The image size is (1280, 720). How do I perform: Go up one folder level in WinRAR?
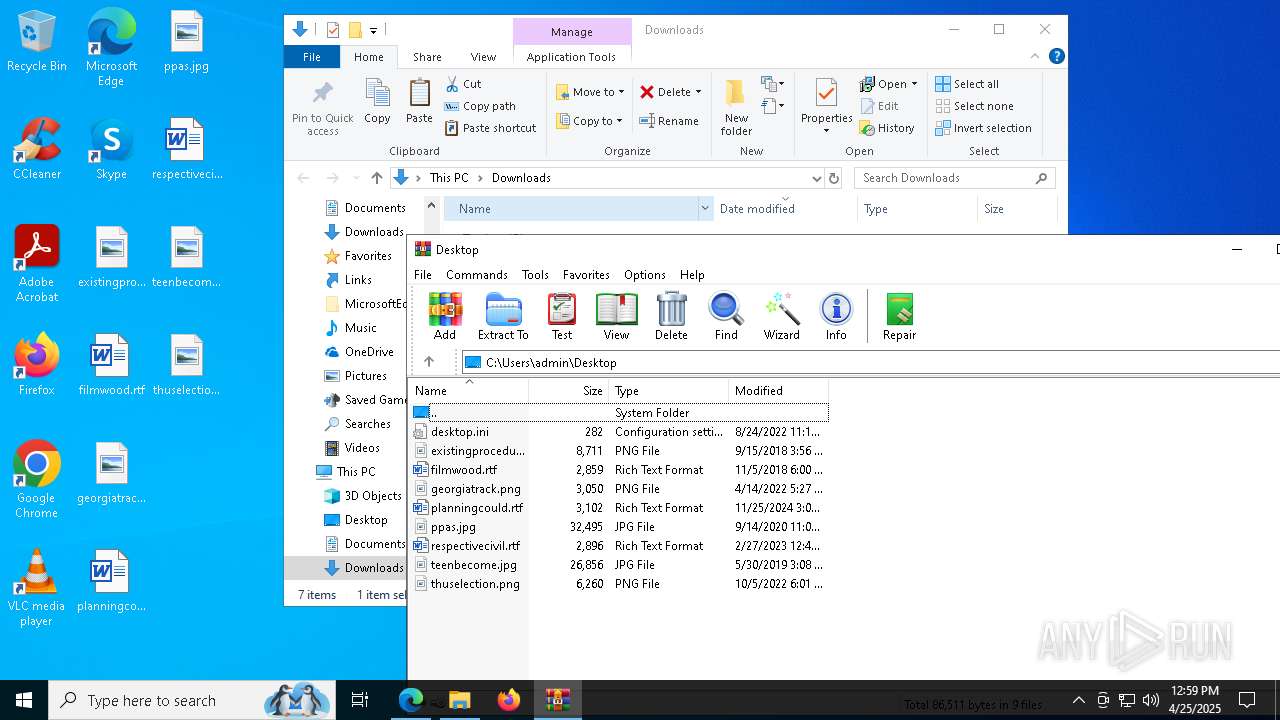[429, 362]
